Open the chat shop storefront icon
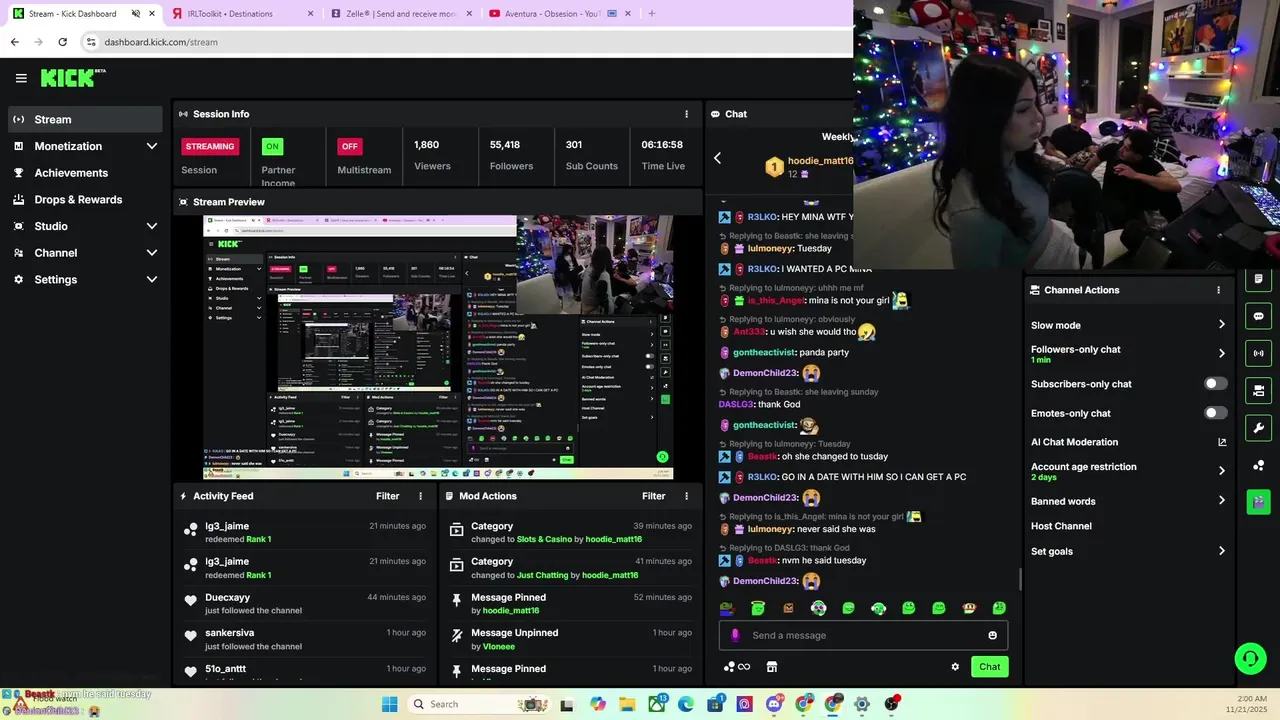This screenshot has height=720, width=1280. pyautogui.click(x=772, y=667)
